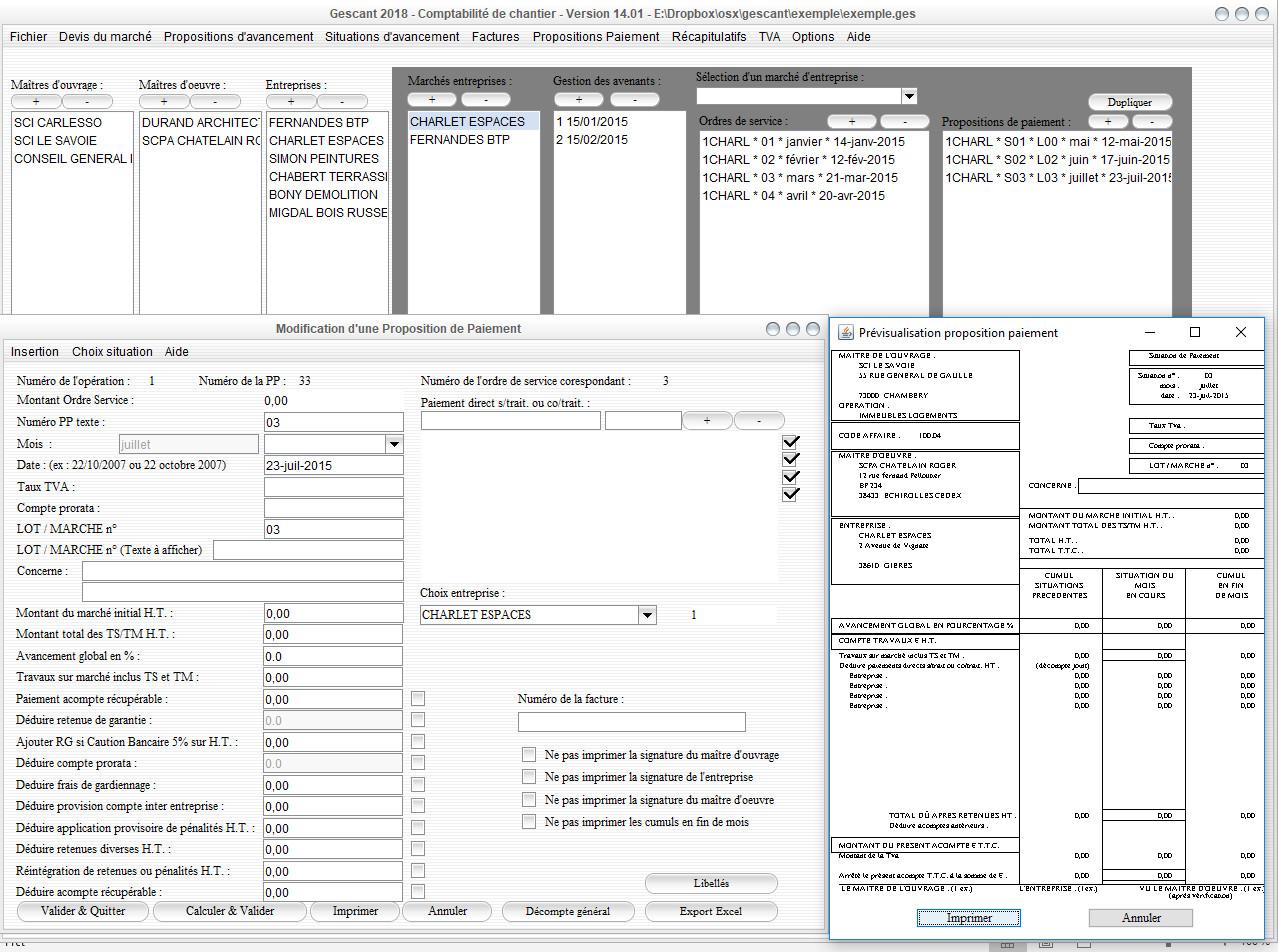This screenshot has width=1278, height=952.
Task: Select 'SCI LE SAVOIE' in Maîtres d'ouvrage list
Action: point(72,141)
